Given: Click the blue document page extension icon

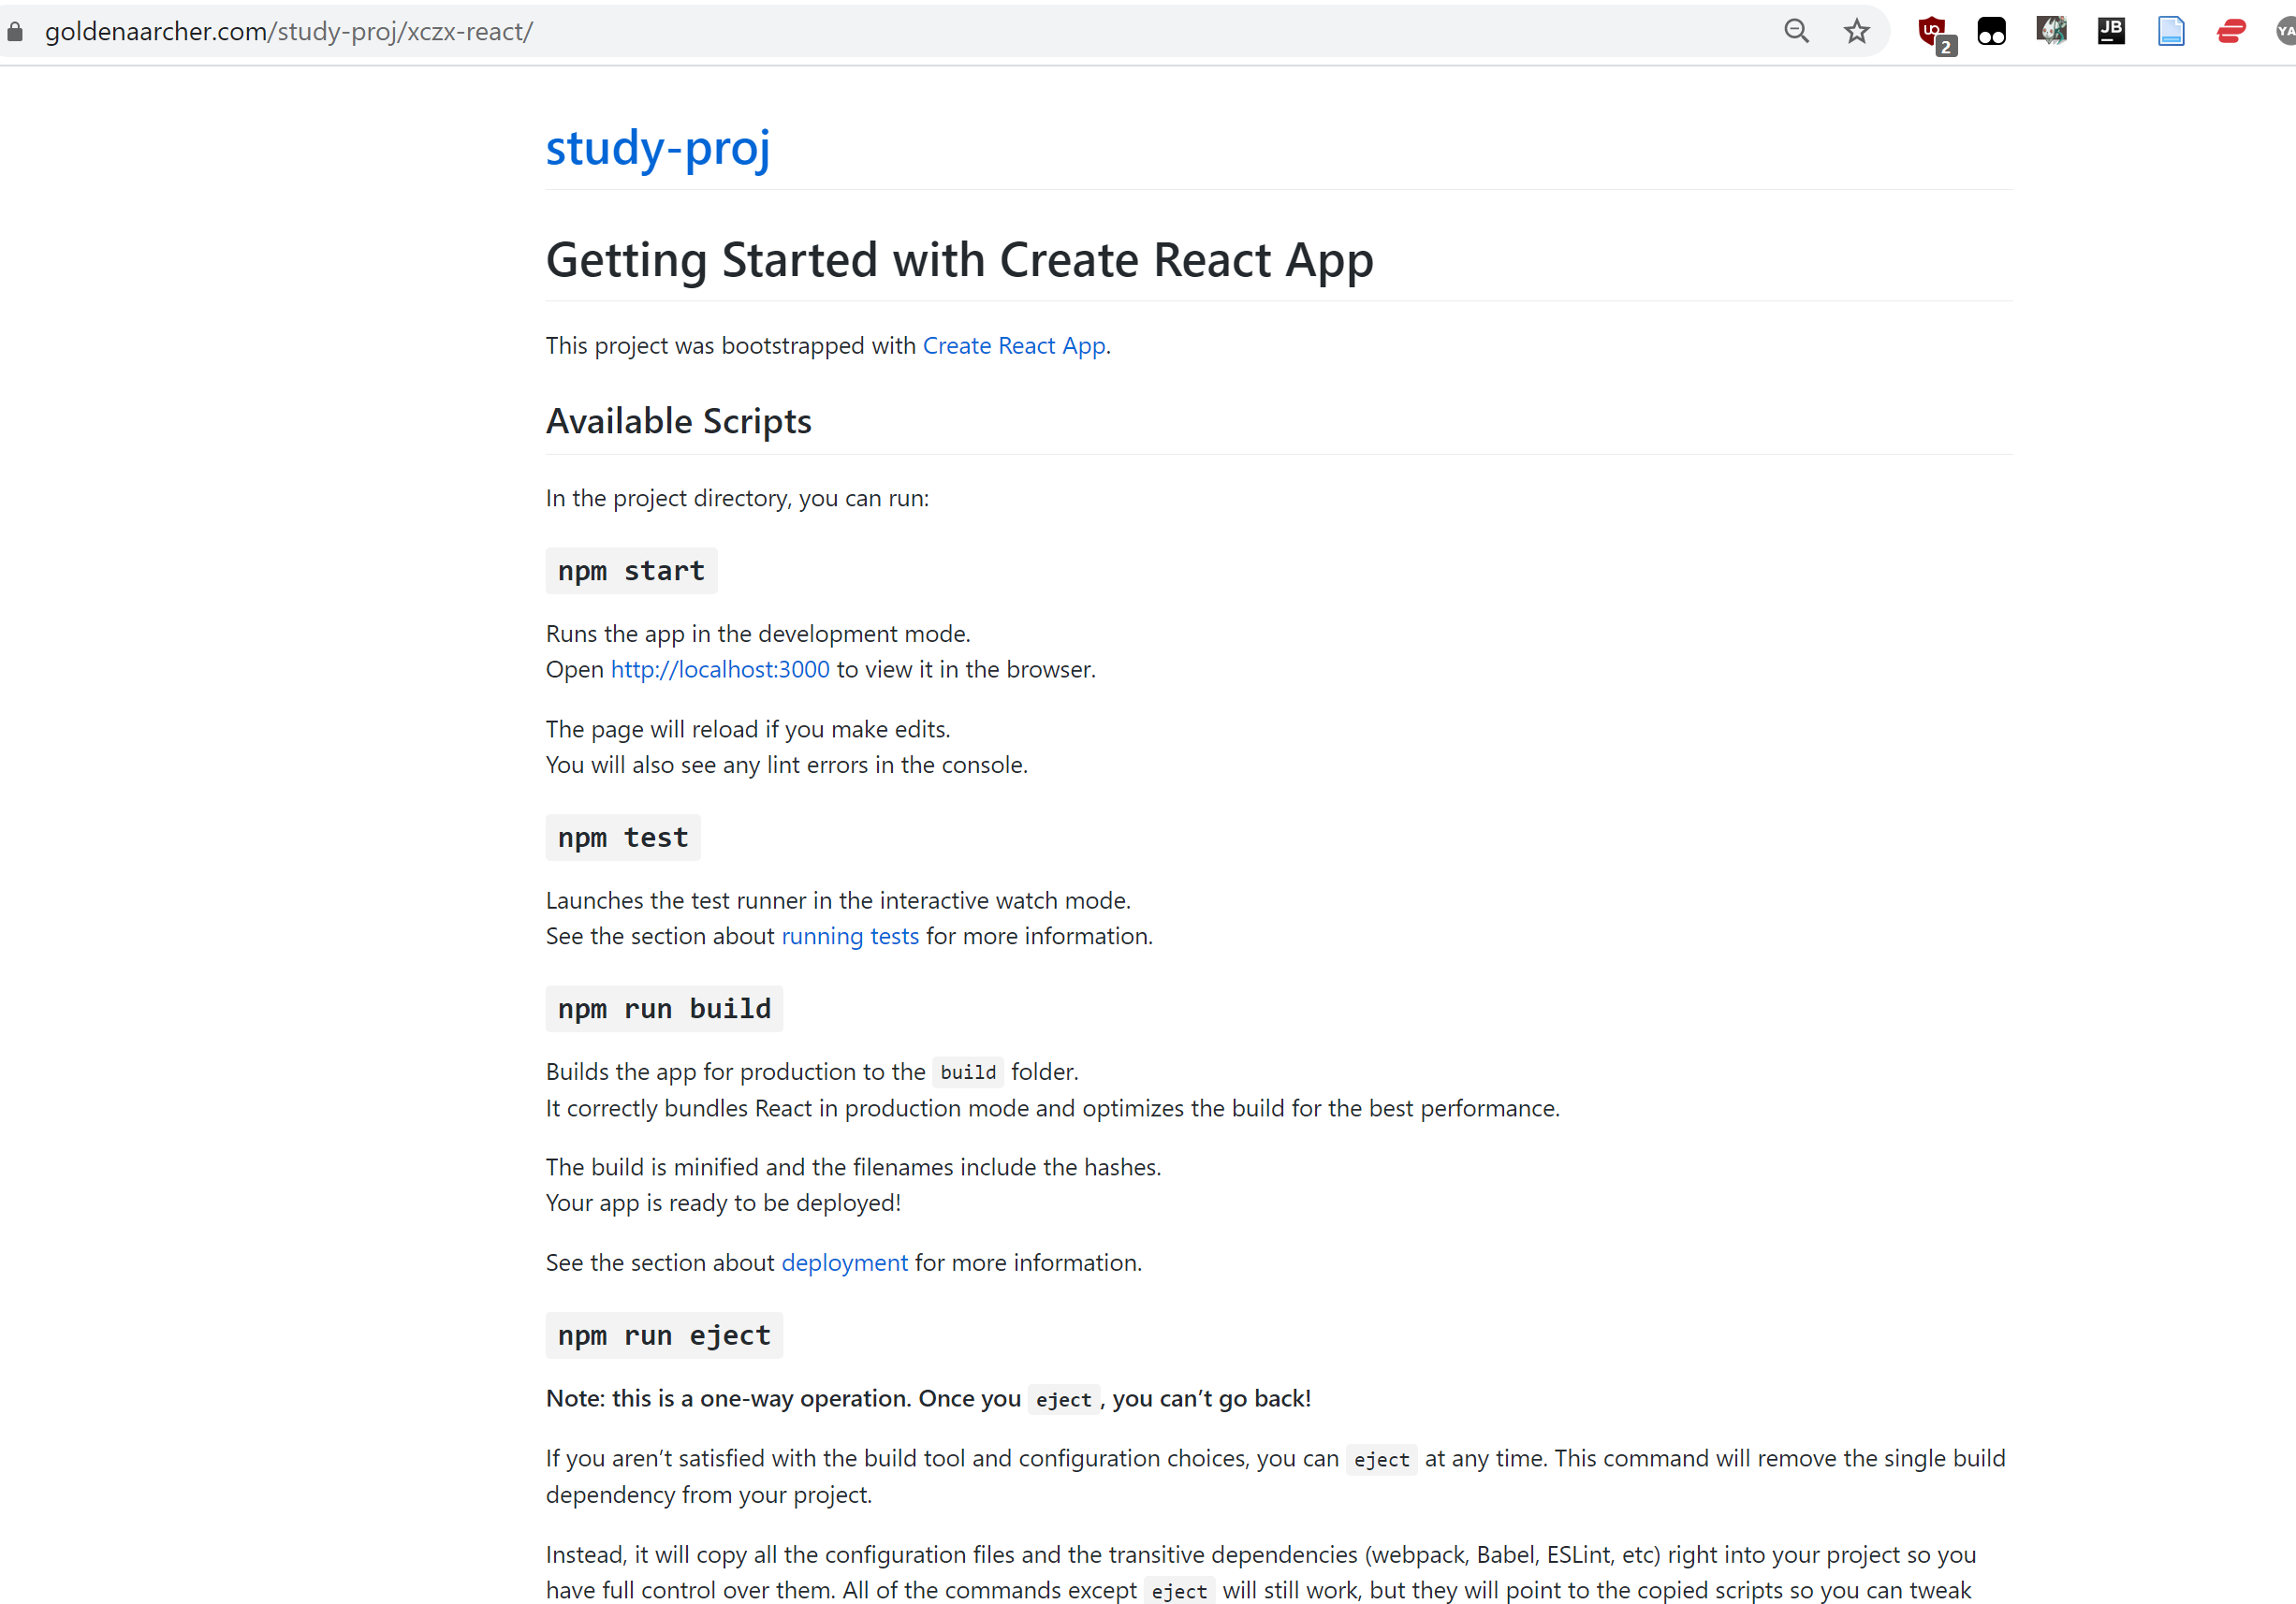Looking at the screenshot, I should click(x=2171, y=31).
